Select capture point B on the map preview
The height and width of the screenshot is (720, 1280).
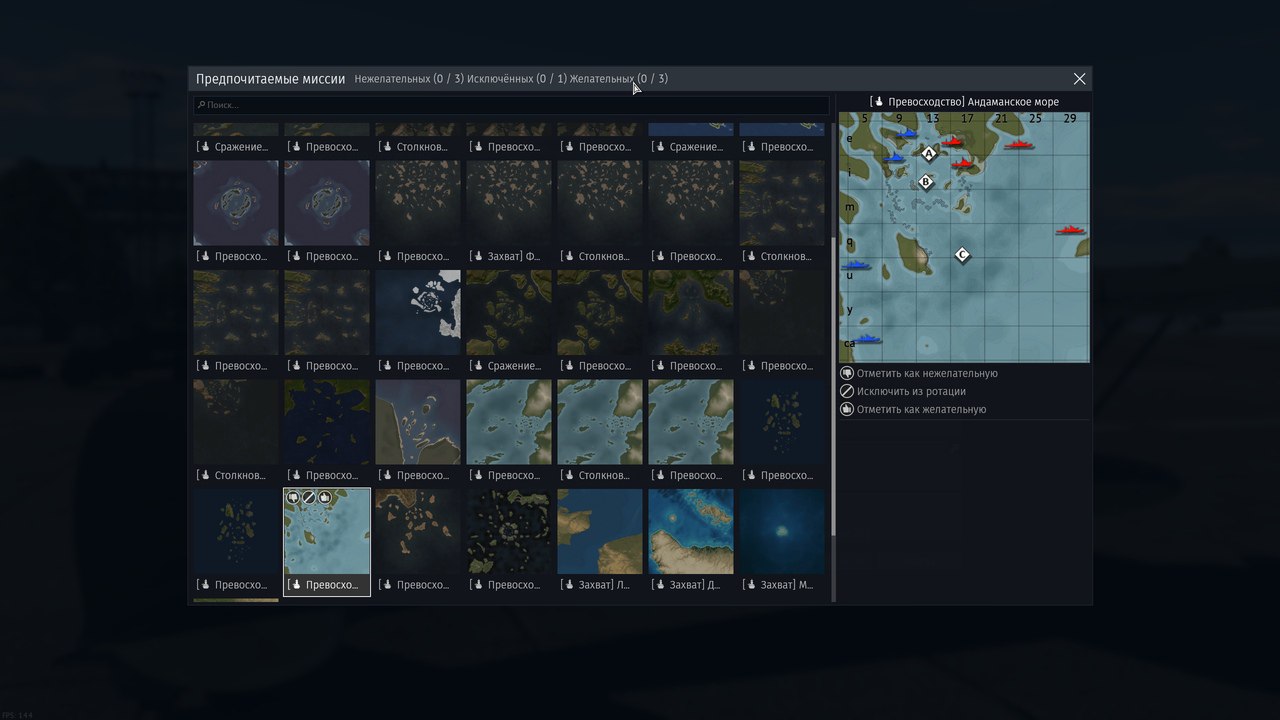pyautogui.click(x=926, y=182)
